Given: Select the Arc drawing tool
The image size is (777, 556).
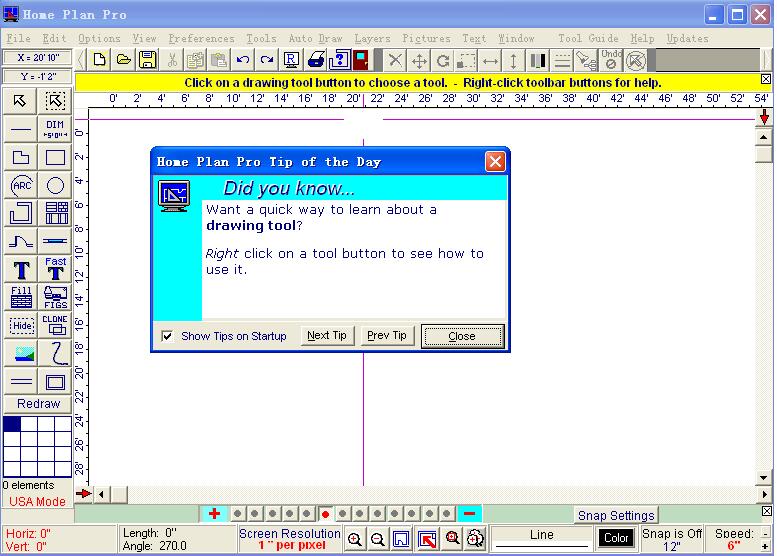Looking at the screenshot, I should tap(21, 185).
